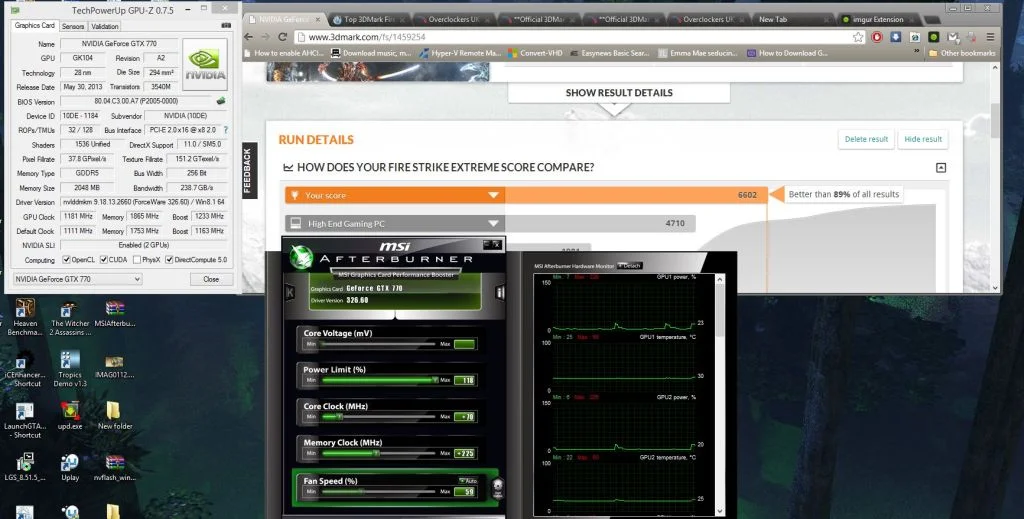Image resolution: width=1024 pixels, height=519 pixels.
Task: Toggle the DirectCompute 5.0 checkbox
Action: point(169,260)
